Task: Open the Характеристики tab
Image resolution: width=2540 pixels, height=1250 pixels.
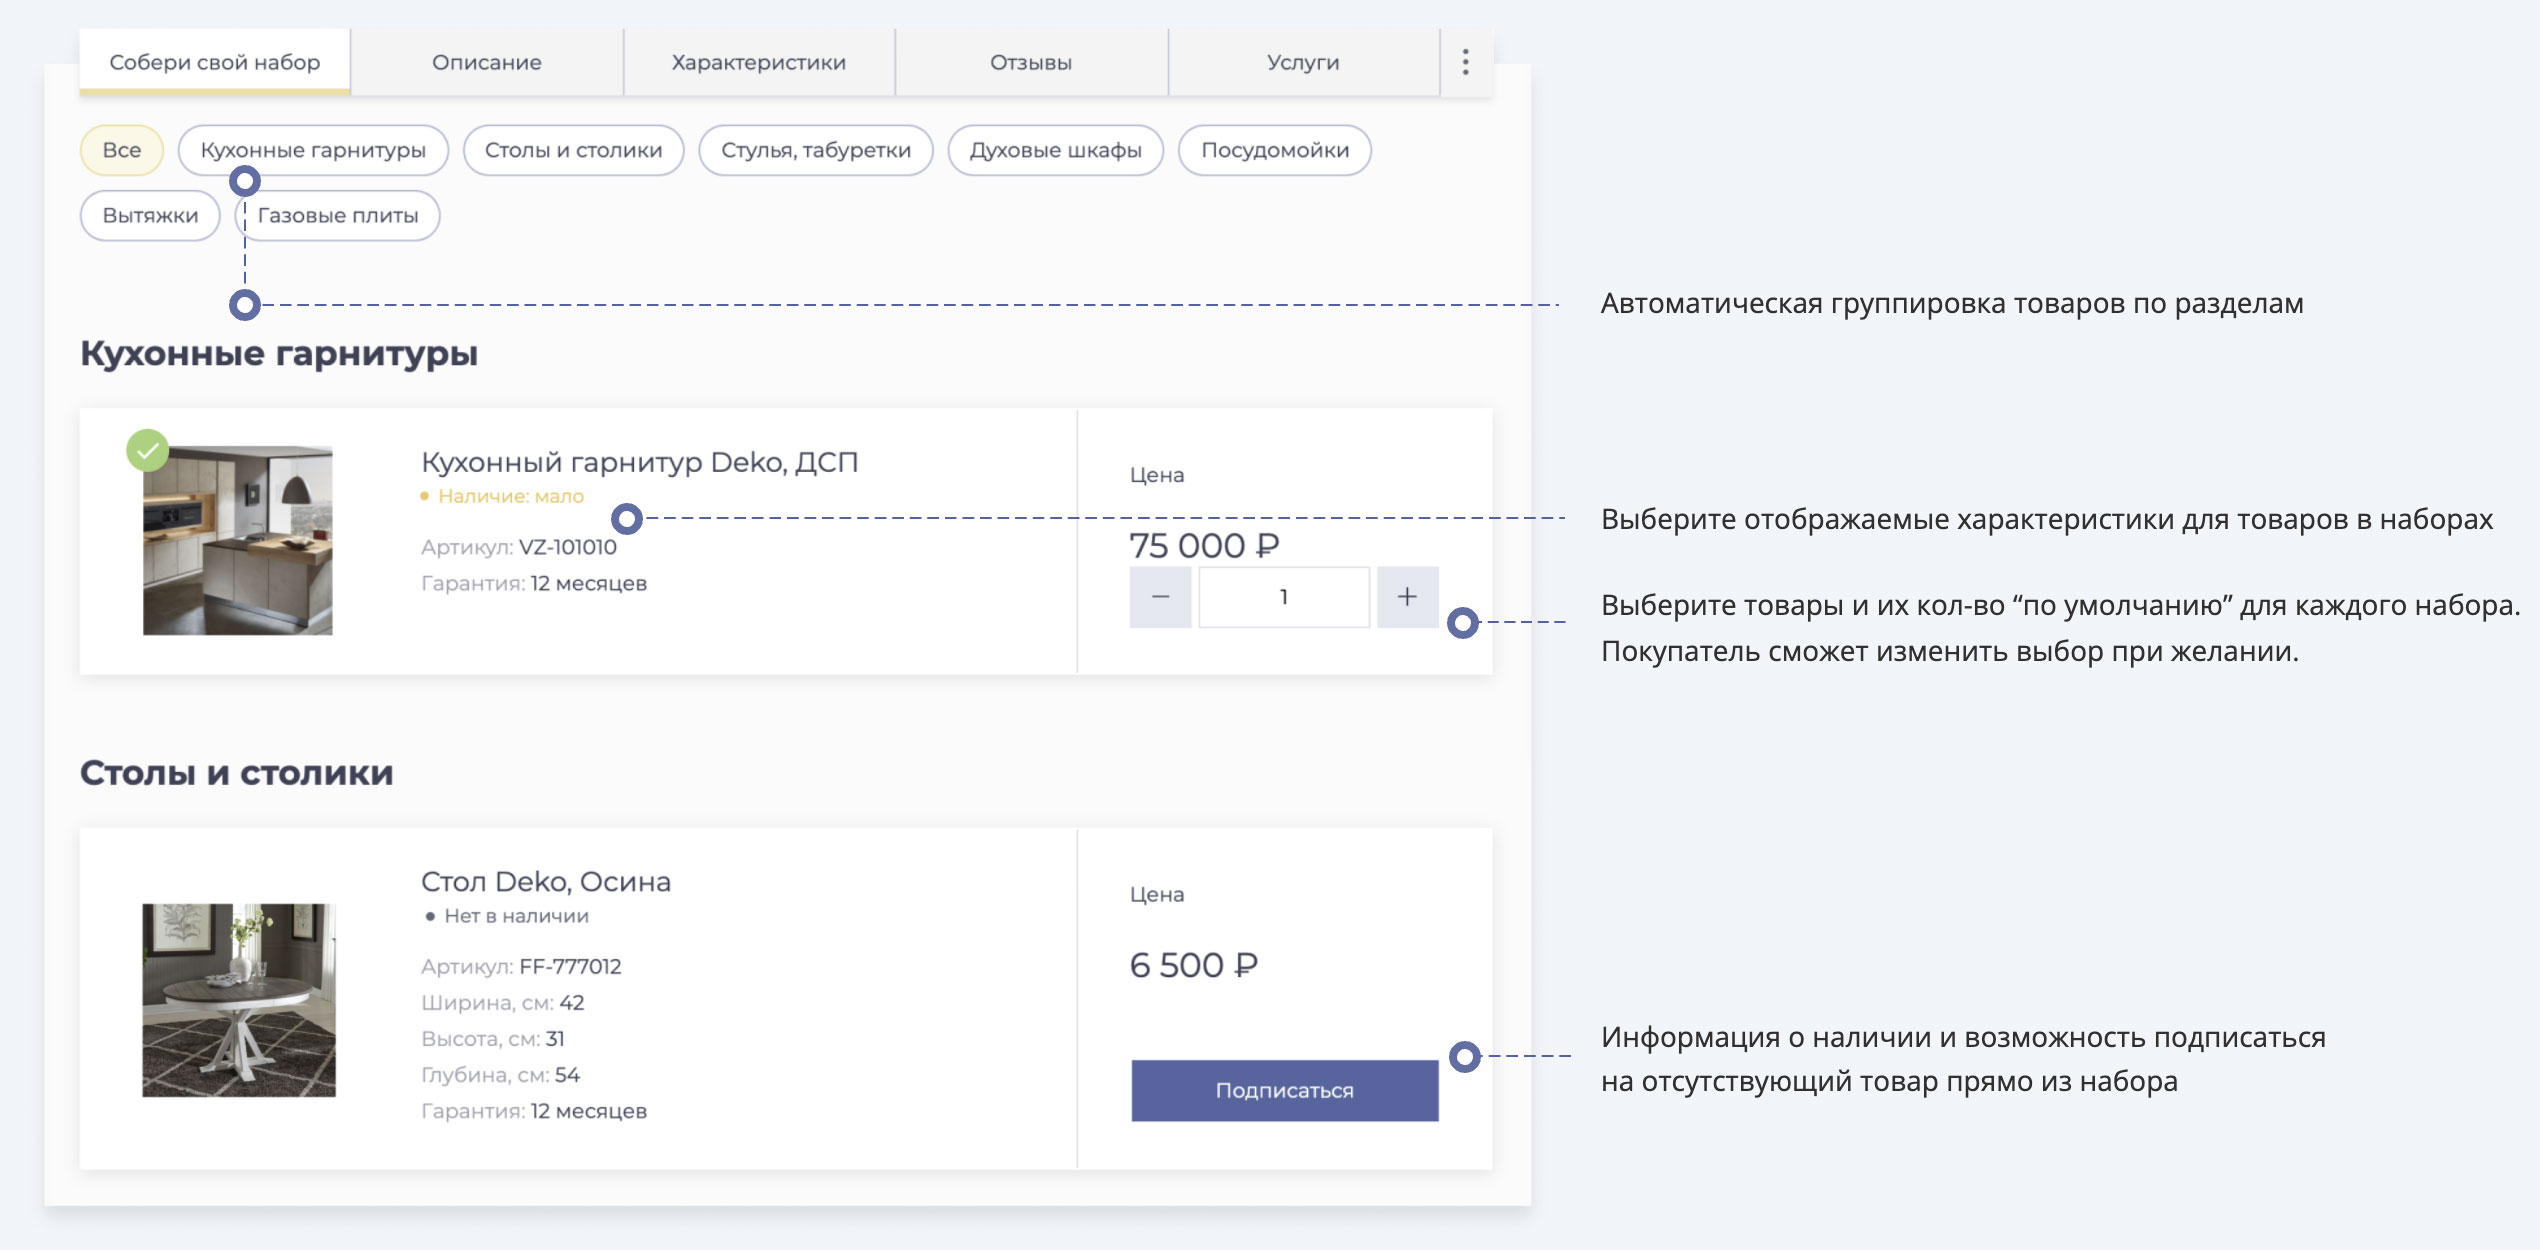Action: 758,62
